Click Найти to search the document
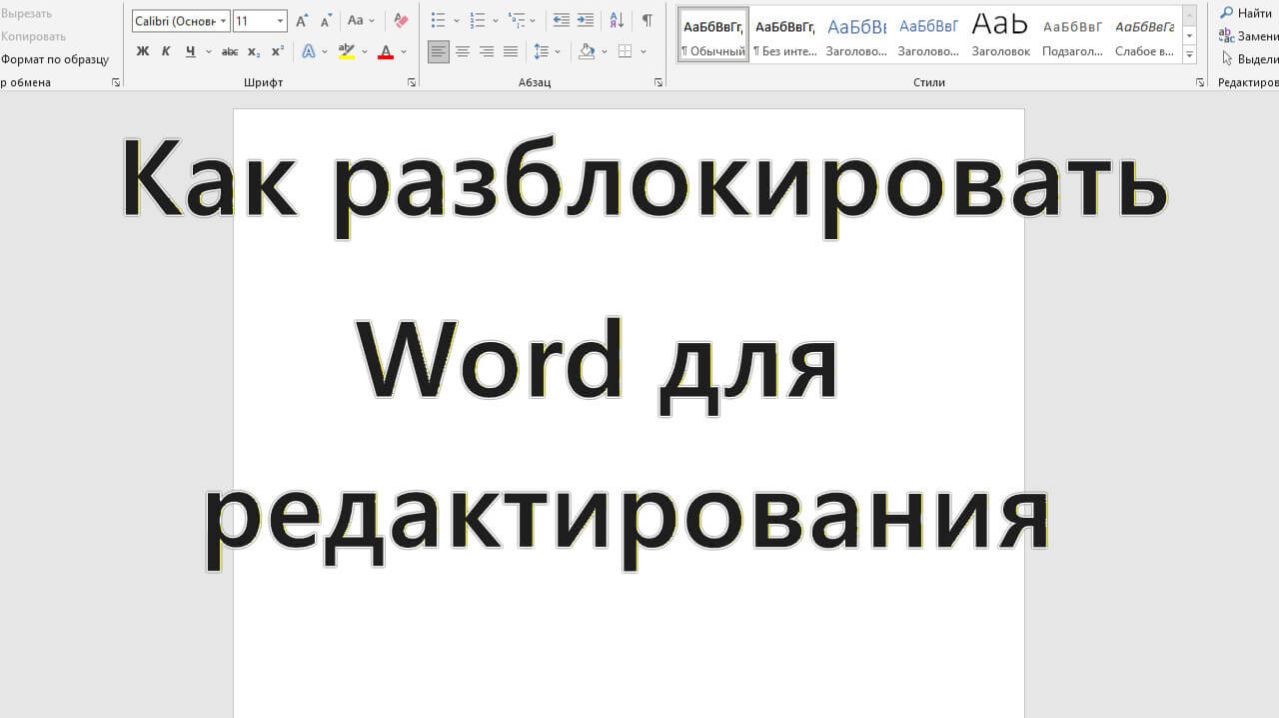The image size is (1279, 718). coord(1246,13)
